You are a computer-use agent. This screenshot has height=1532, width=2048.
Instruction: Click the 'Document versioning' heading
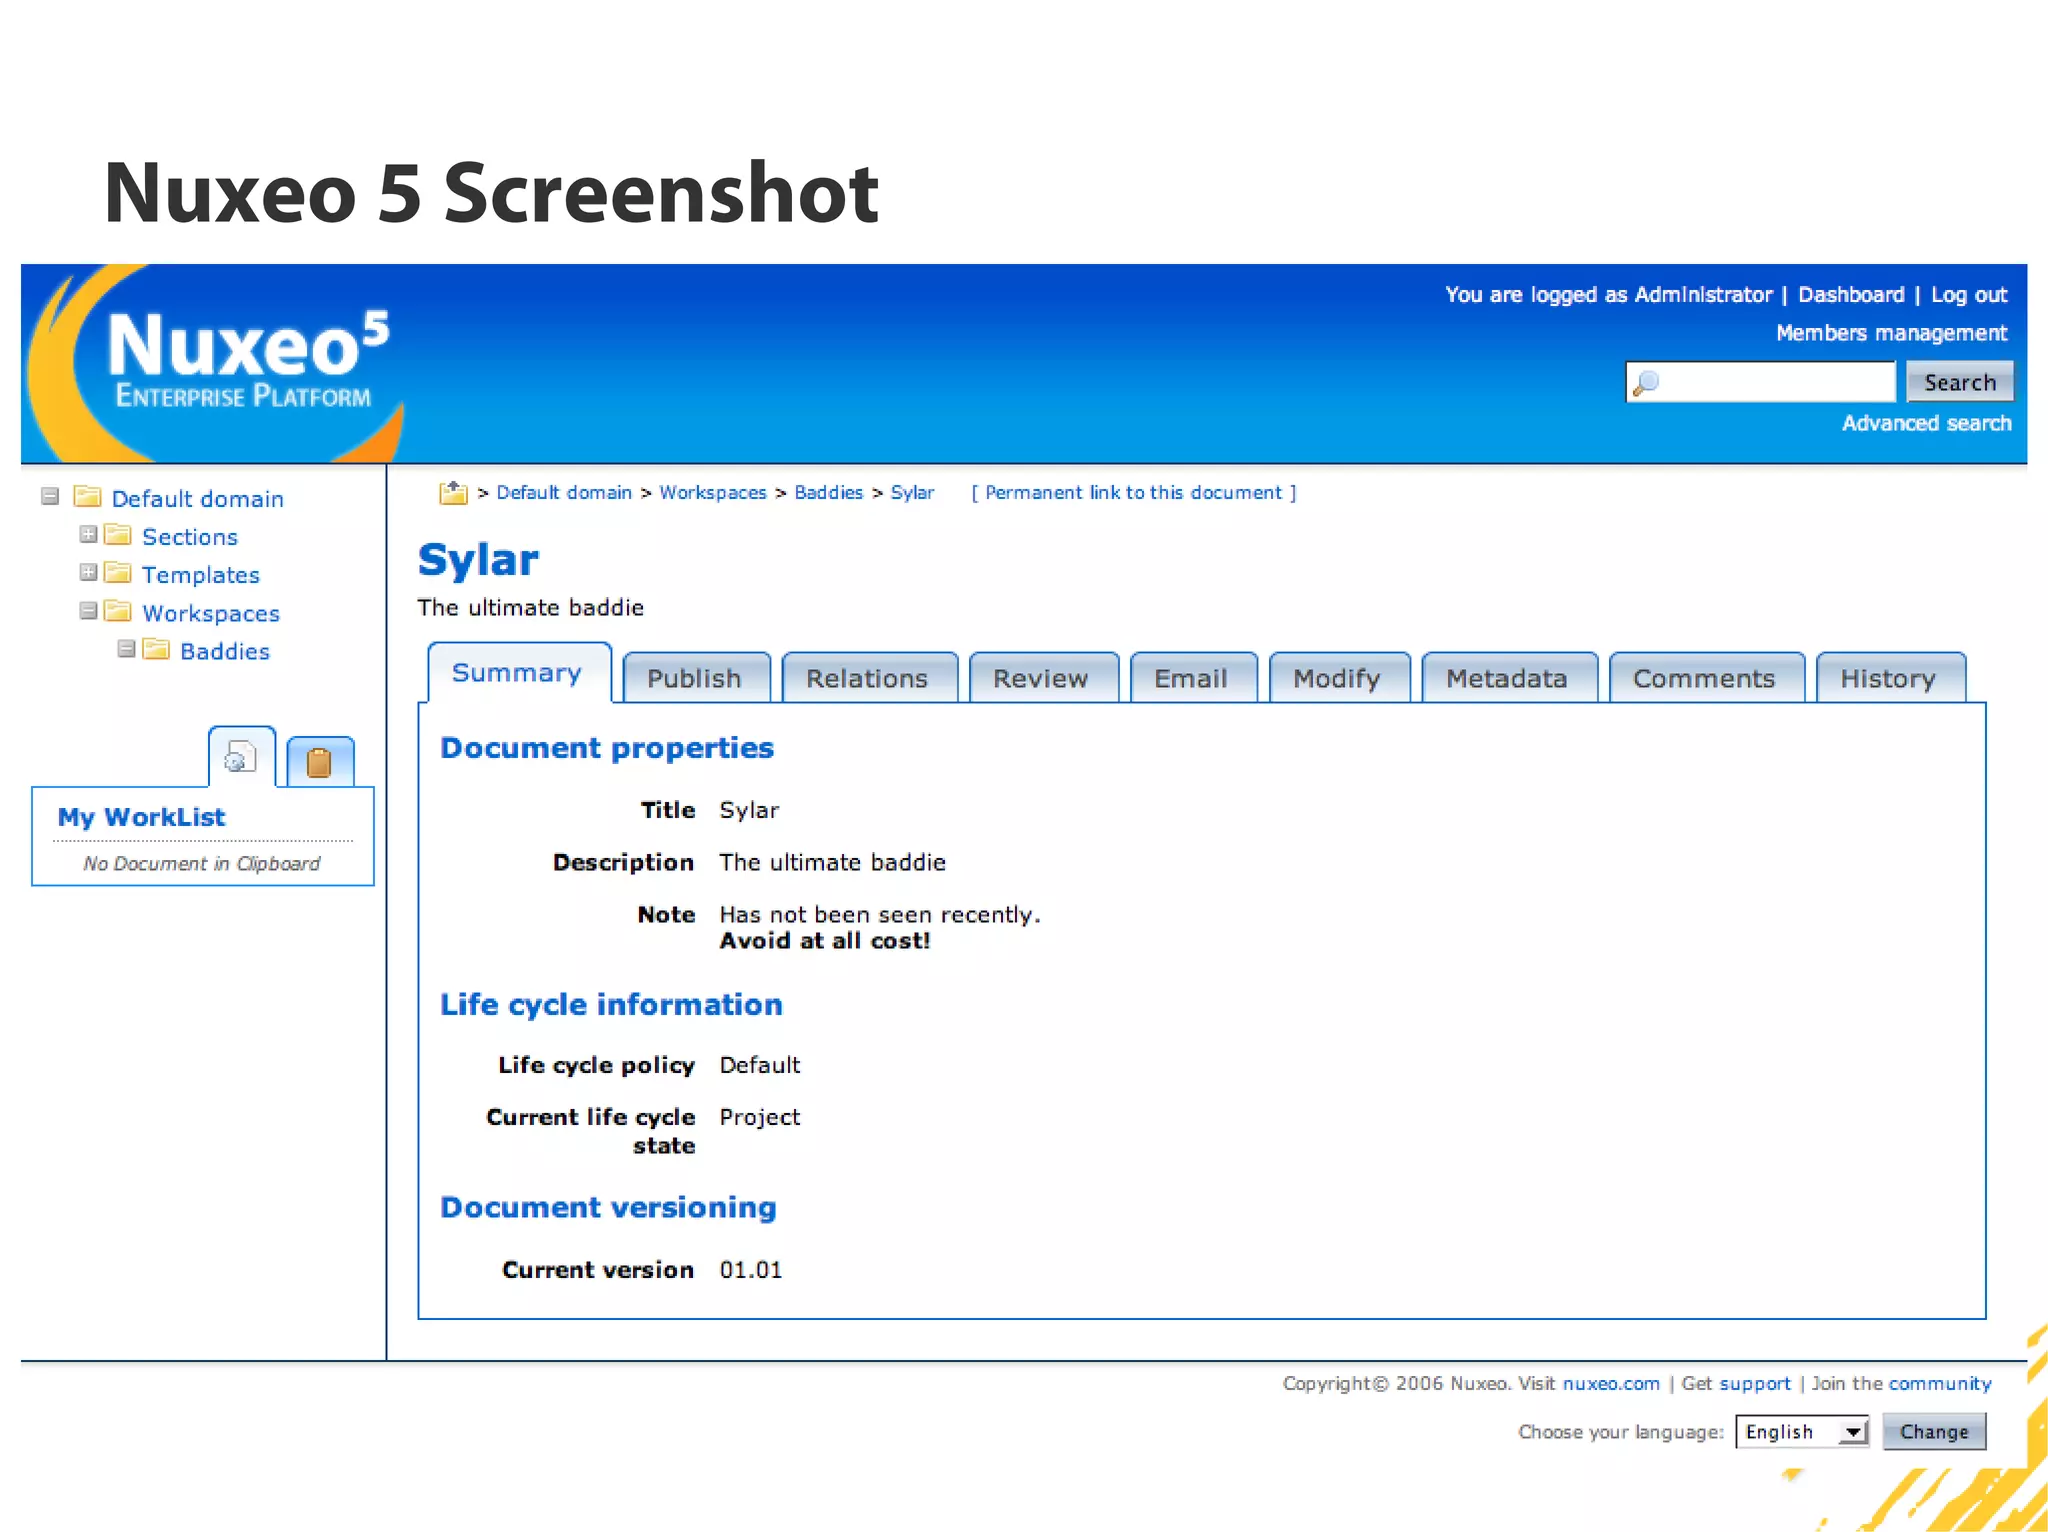tap(608, 1207)
